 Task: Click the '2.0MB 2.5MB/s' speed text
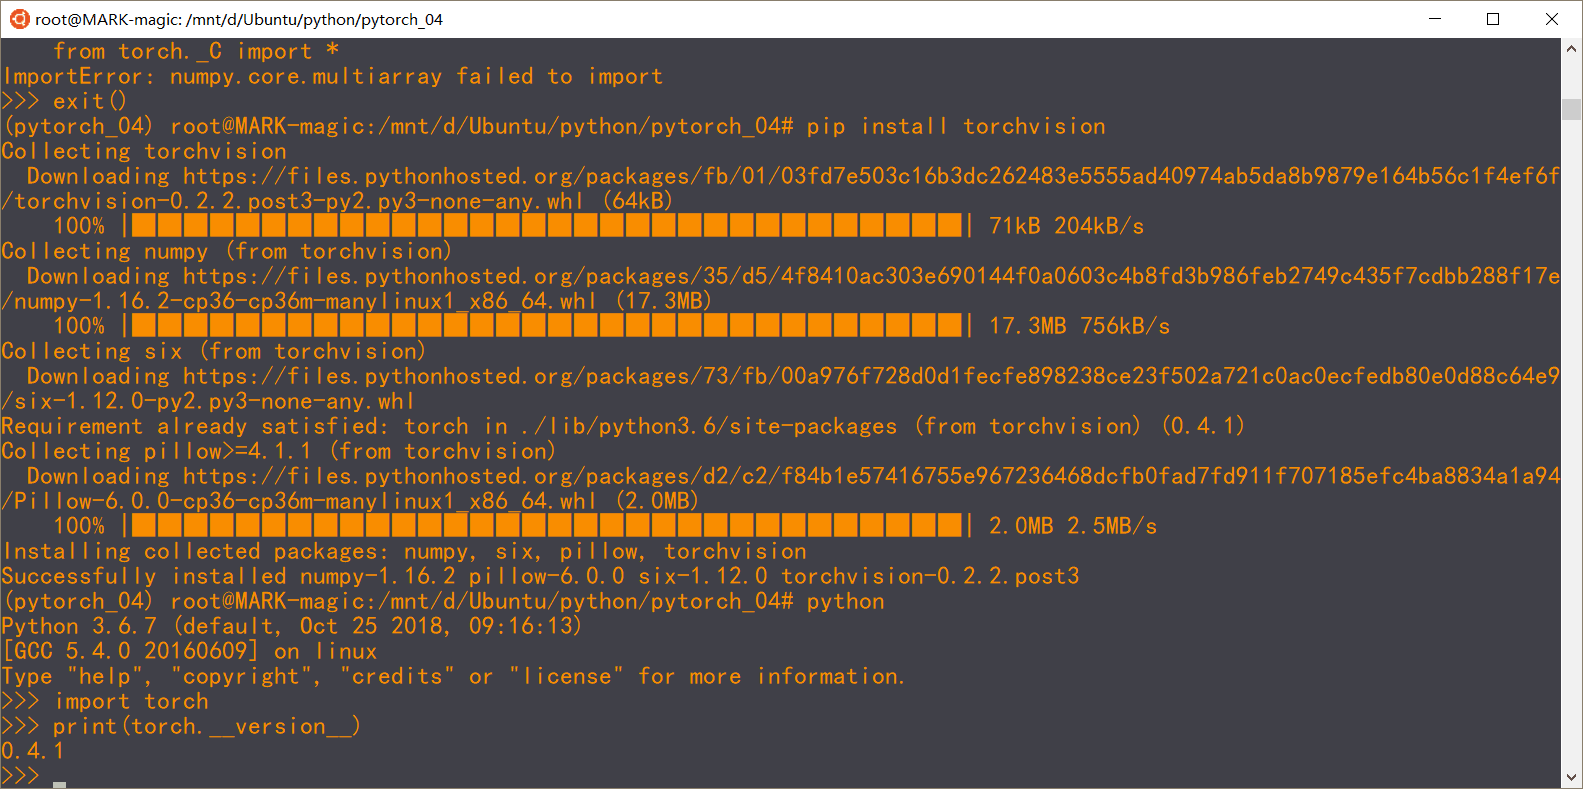coord(1073,526)
